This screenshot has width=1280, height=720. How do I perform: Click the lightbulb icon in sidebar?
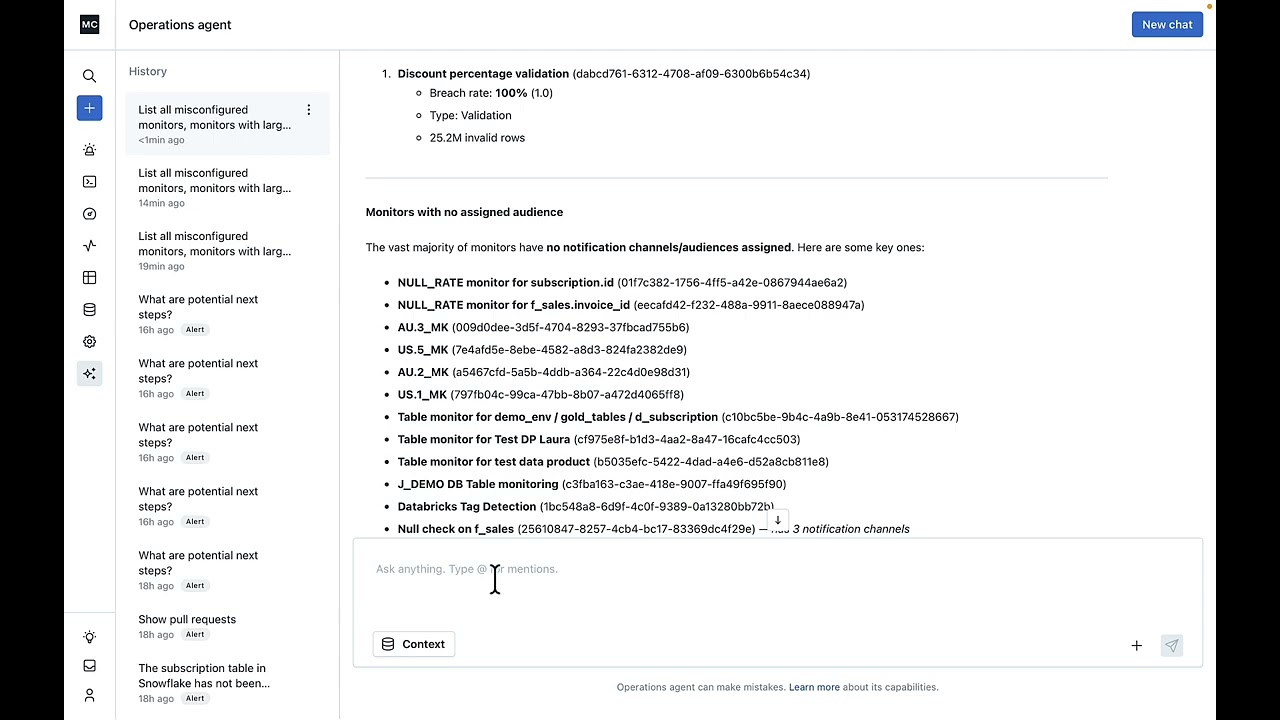point(89,637)
